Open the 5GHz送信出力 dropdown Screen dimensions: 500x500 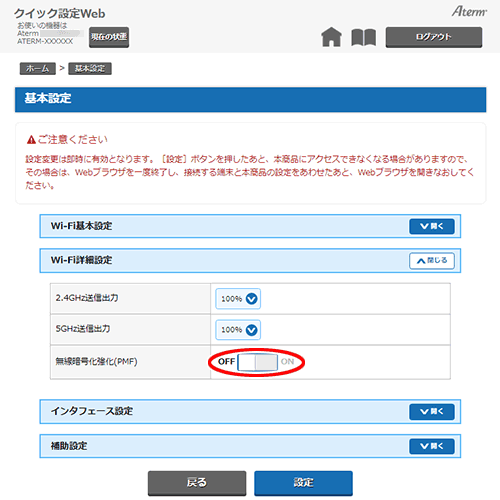click(x=238, y=330)
